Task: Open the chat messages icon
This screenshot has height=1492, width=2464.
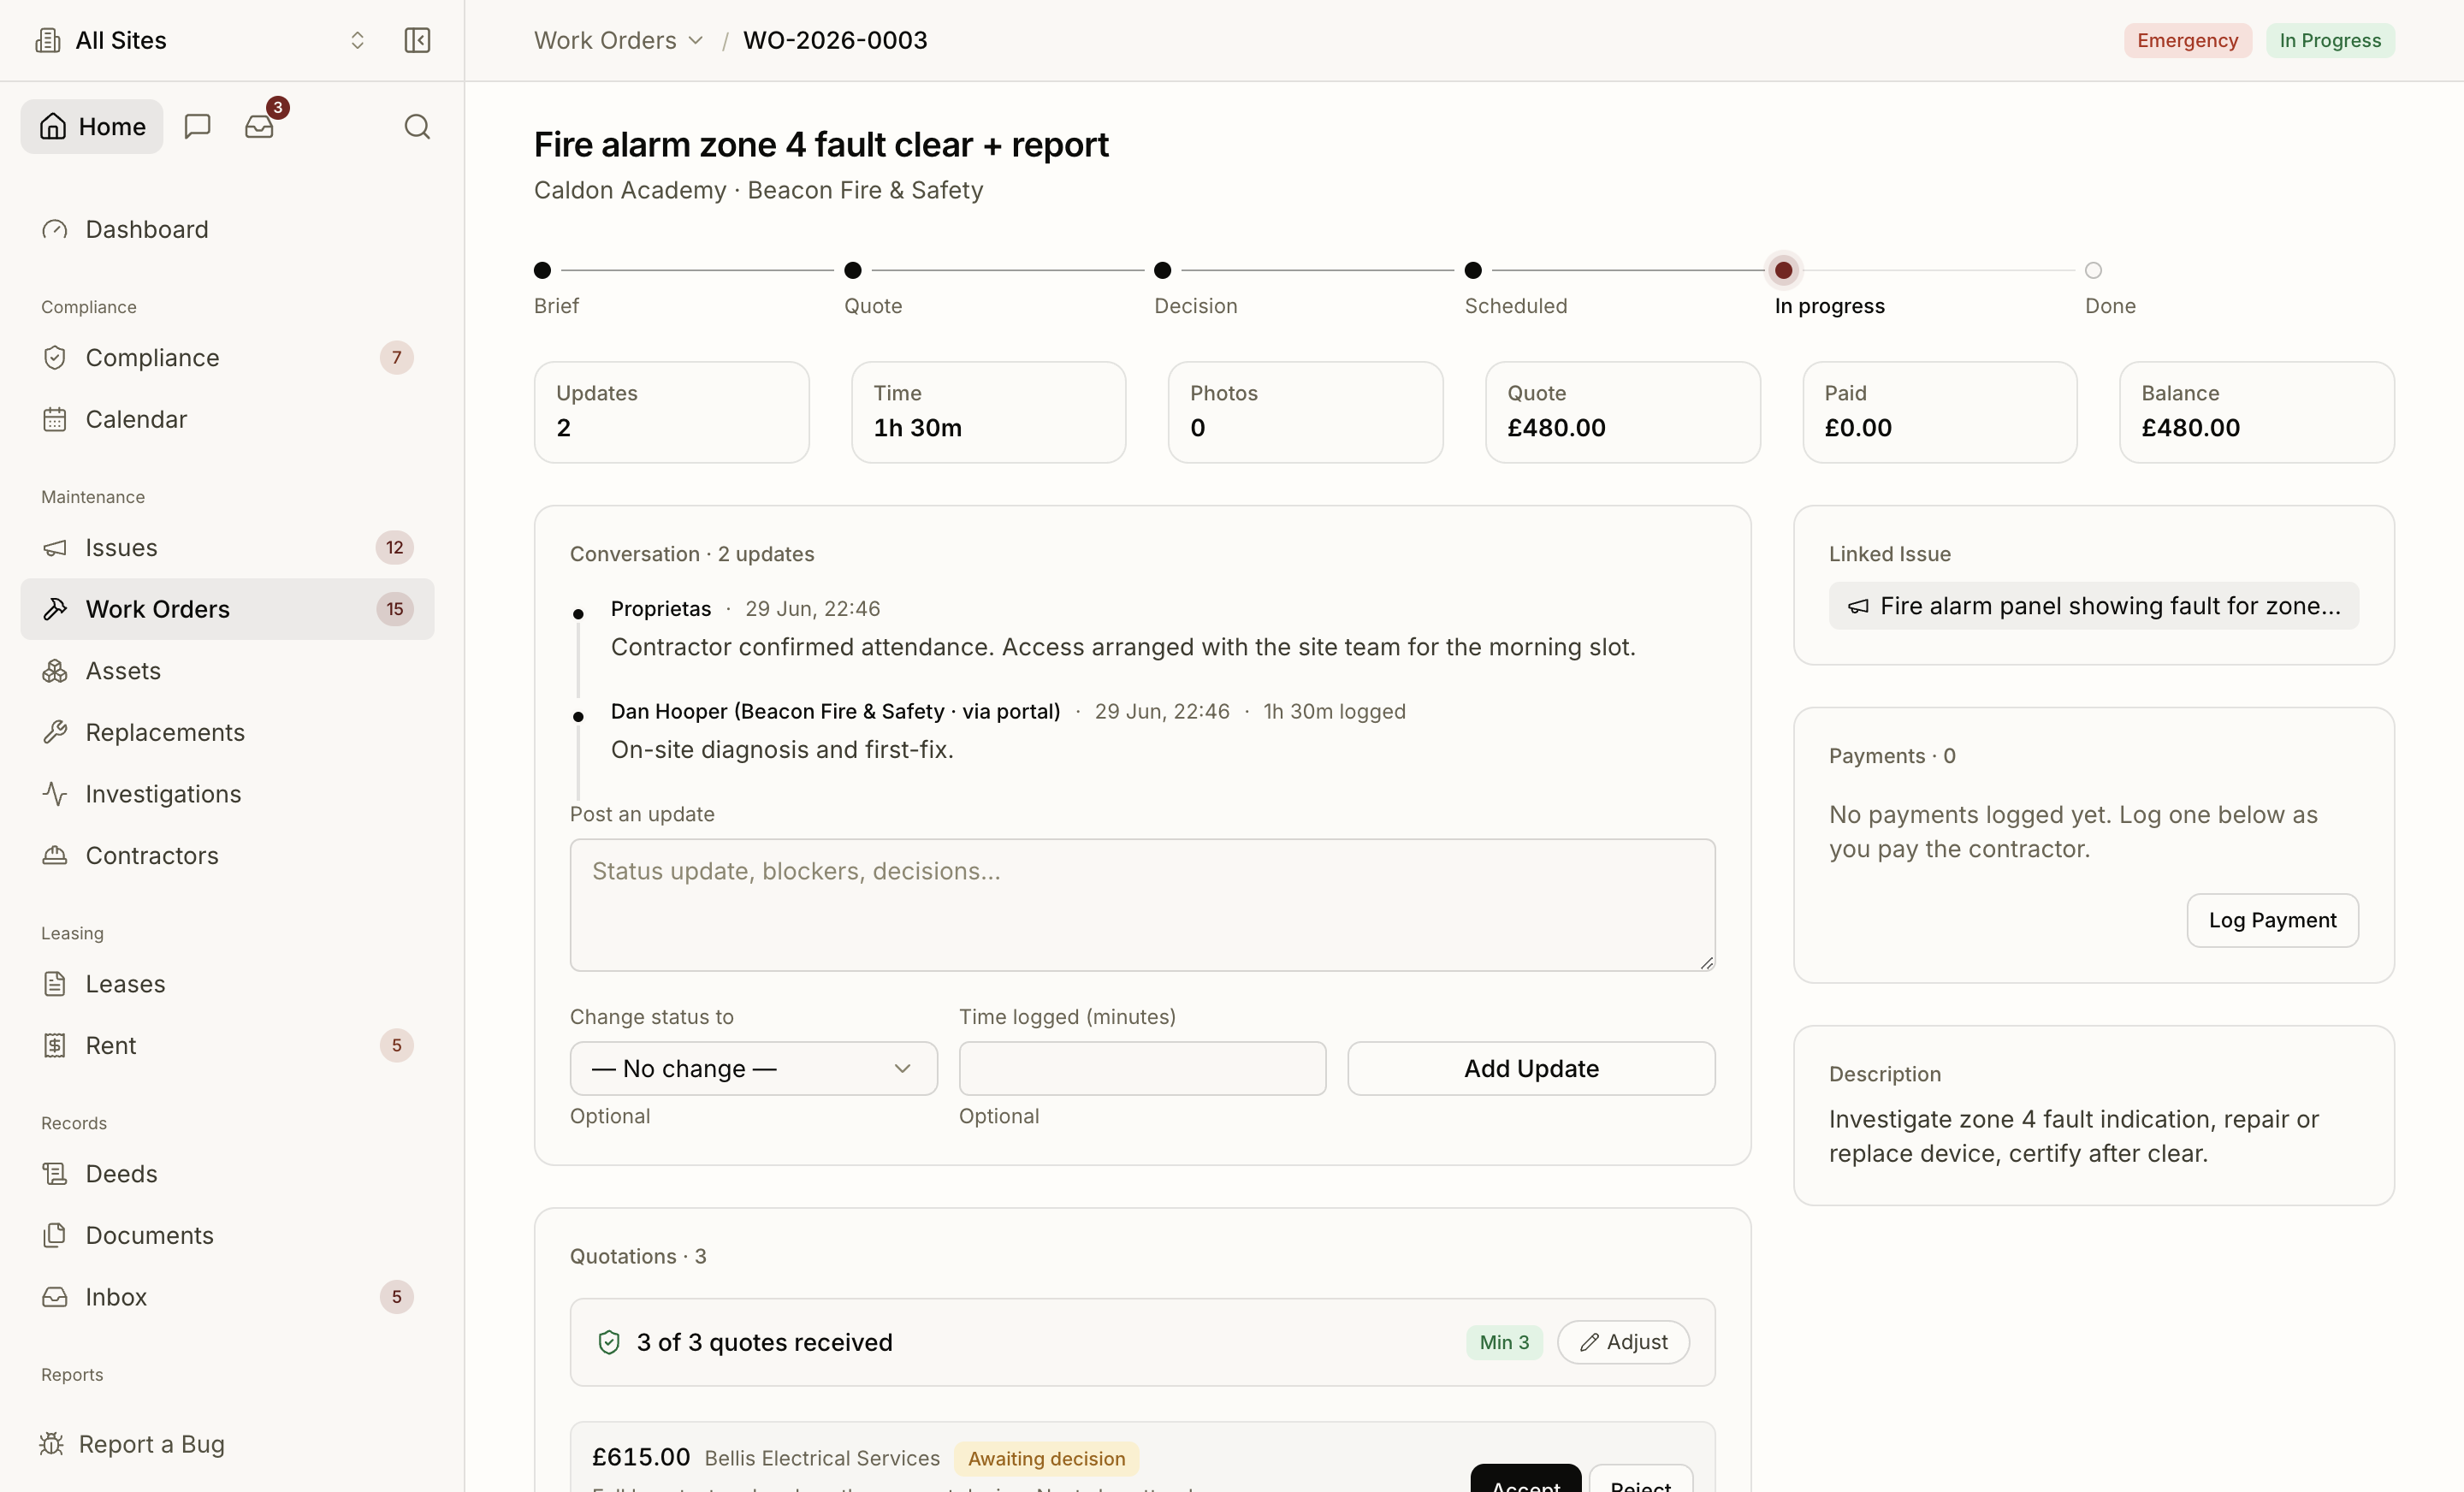Action: coord(198,126)
